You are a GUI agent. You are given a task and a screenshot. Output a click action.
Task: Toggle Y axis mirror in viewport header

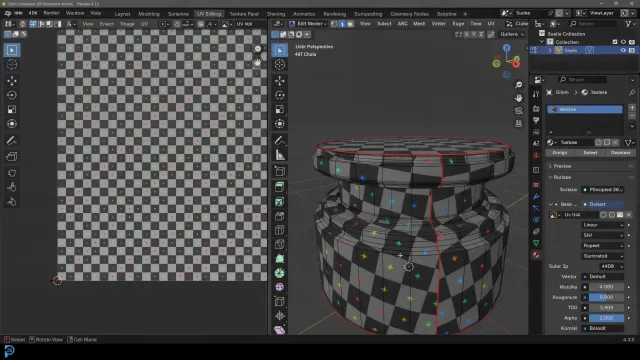pyautogui.click(x=473, y=35)
